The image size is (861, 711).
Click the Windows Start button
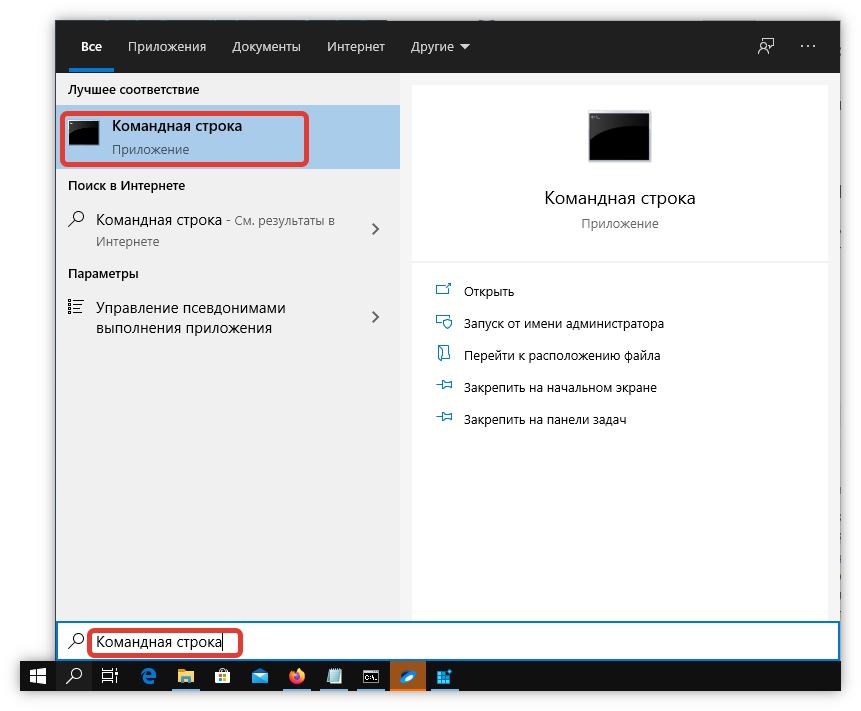(x=38, y=676)
